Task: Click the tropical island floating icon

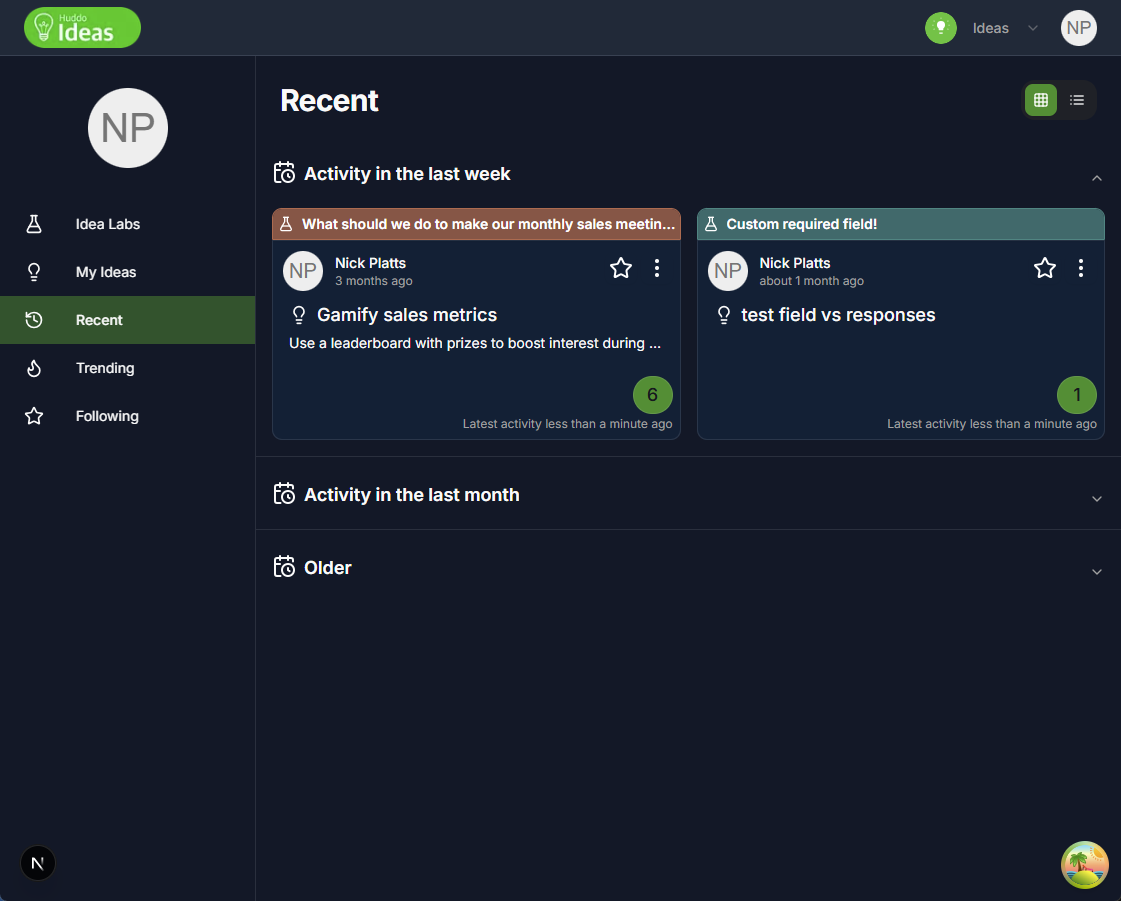Action: click(x=1085, y=865)
